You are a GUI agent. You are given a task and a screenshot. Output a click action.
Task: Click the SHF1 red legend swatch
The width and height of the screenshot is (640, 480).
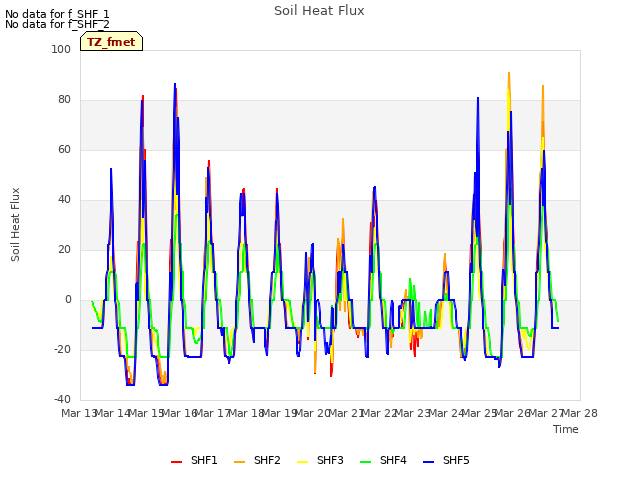pos(176,461)
